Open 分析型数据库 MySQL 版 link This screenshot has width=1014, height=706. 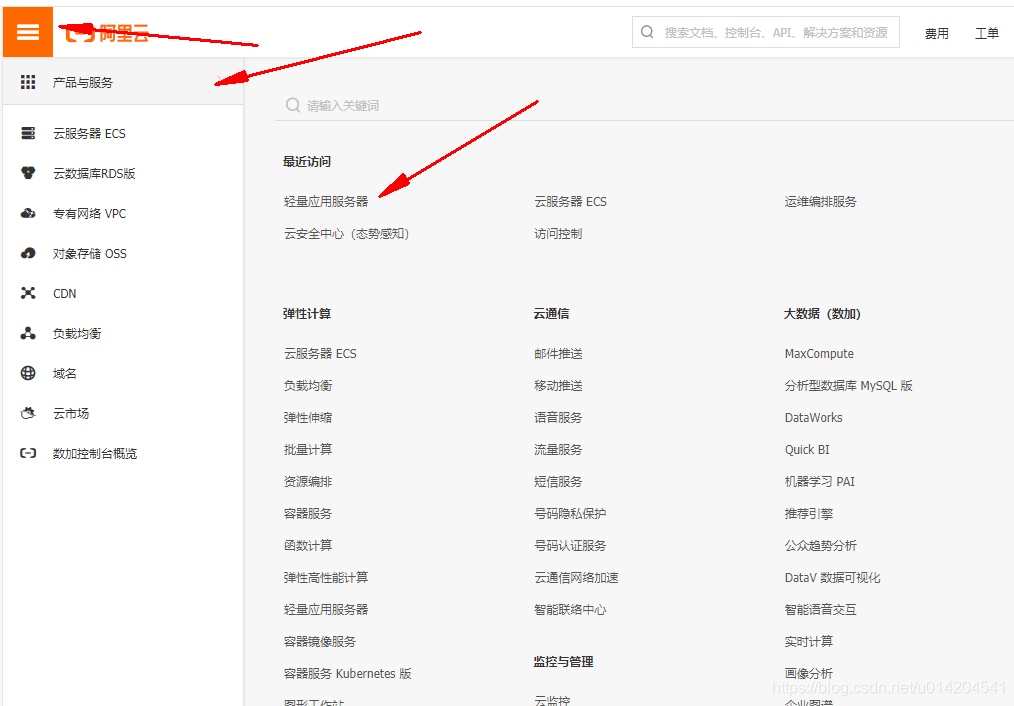pos(848,385)
